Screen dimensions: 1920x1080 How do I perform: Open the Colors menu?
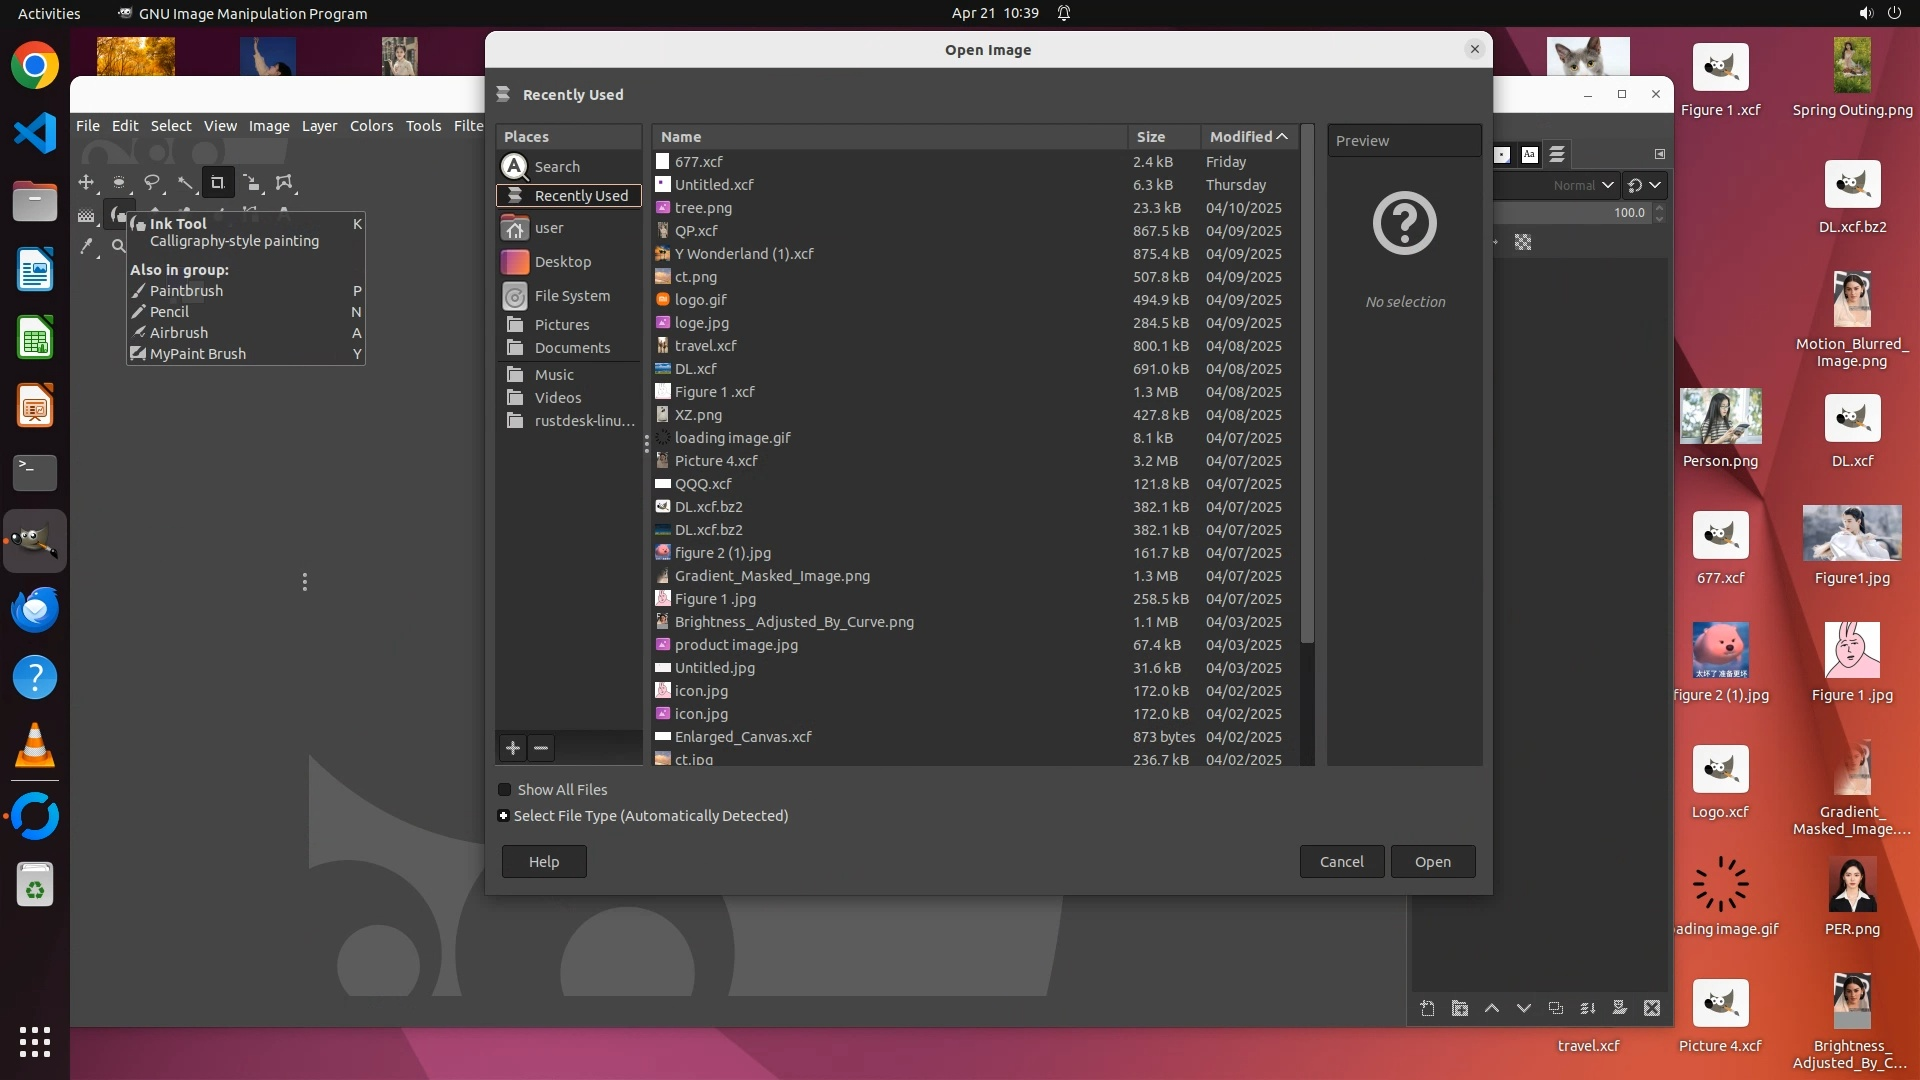point(371,126)
